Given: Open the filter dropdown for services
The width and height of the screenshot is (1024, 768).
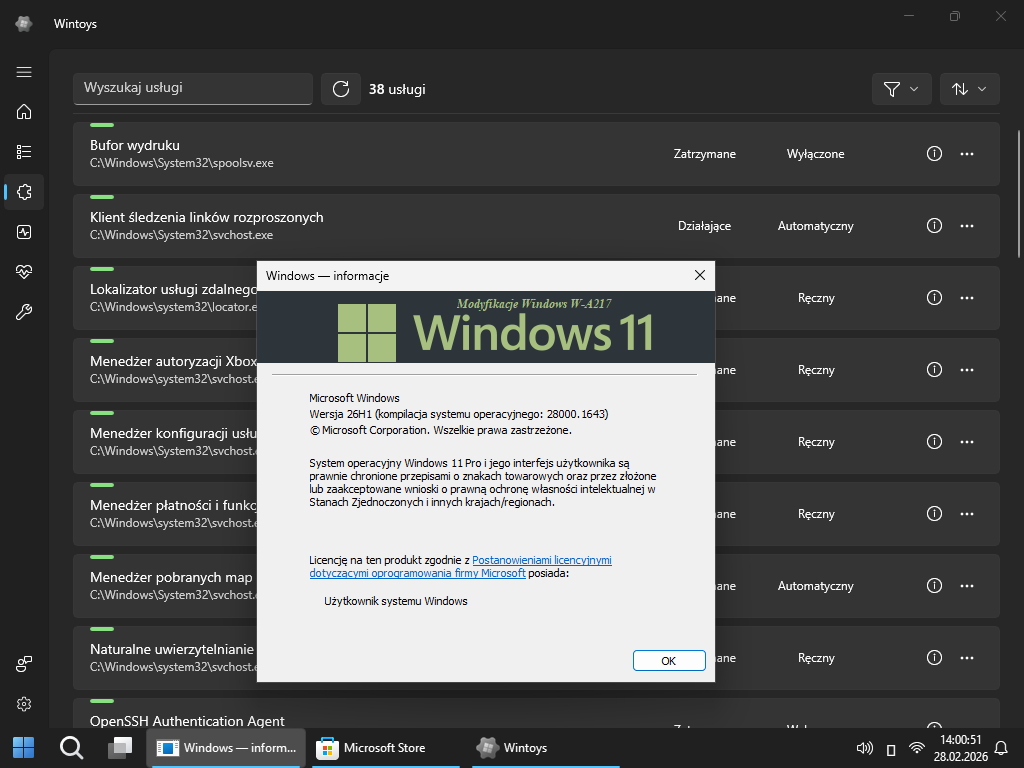Looking at the screenshot, I should click(901, 89).
